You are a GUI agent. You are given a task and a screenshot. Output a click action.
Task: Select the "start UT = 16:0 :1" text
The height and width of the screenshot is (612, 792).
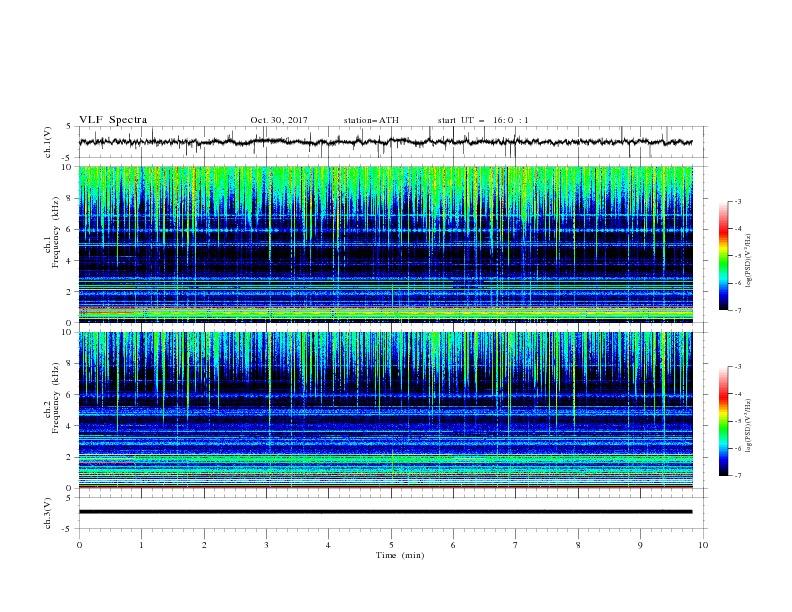pos(483,120)
